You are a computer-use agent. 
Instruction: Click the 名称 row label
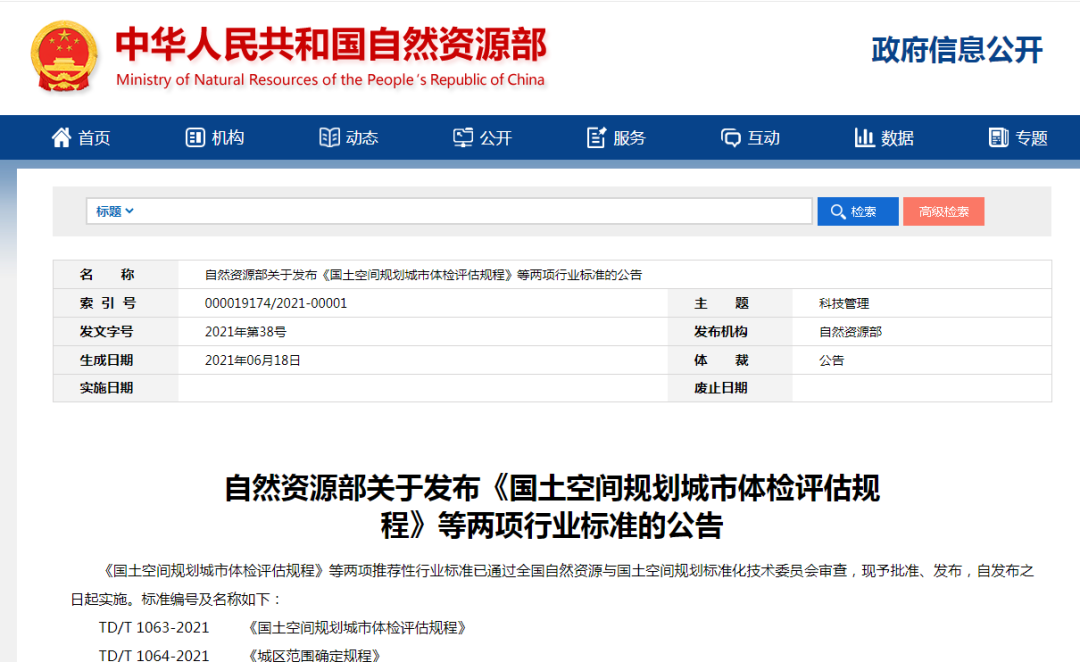[x=107, y=275]
